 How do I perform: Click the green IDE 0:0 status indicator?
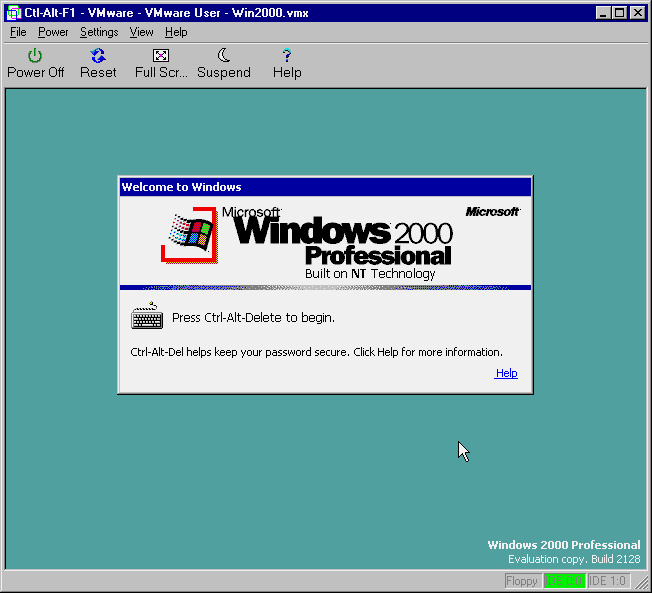pos(564,581)
